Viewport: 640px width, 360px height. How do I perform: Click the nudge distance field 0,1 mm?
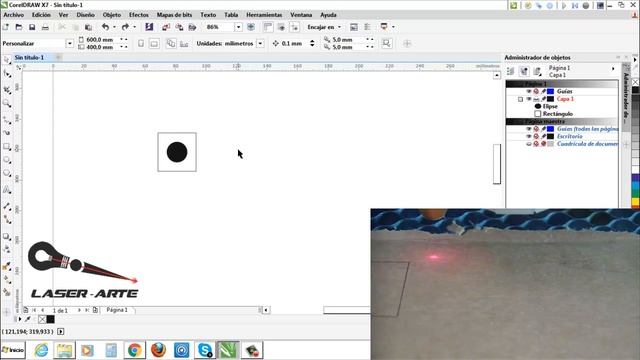[294, 43]
